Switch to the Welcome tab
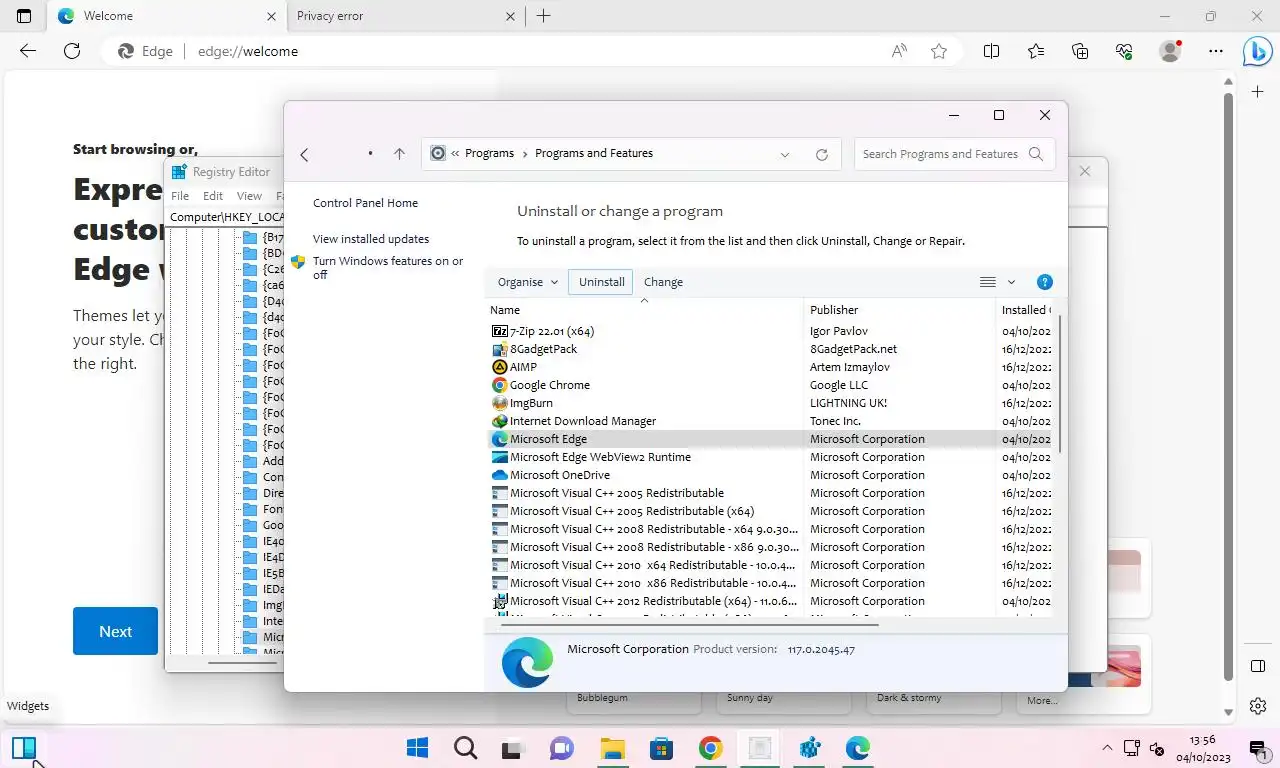 click(x=167, y=16)
